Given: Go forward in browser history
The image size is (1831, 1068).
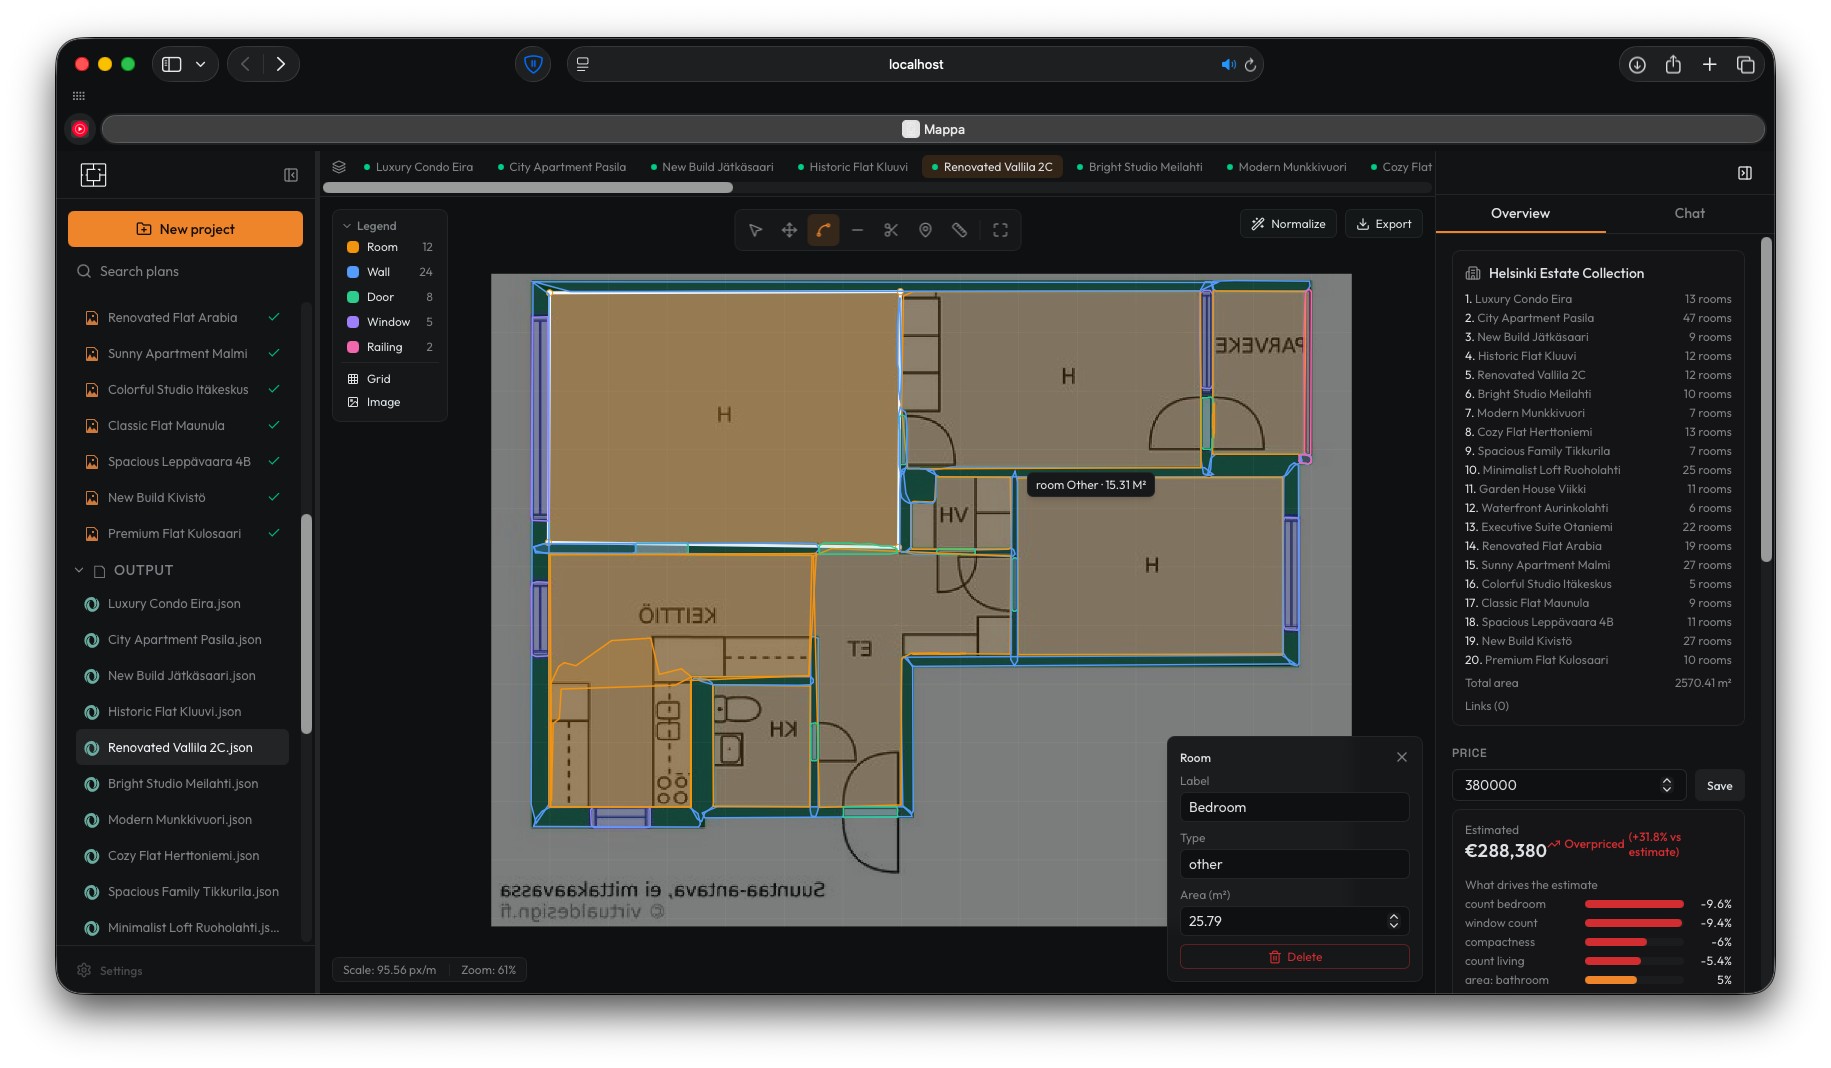Looking at the screenshot, I should [x=281, y=64].
